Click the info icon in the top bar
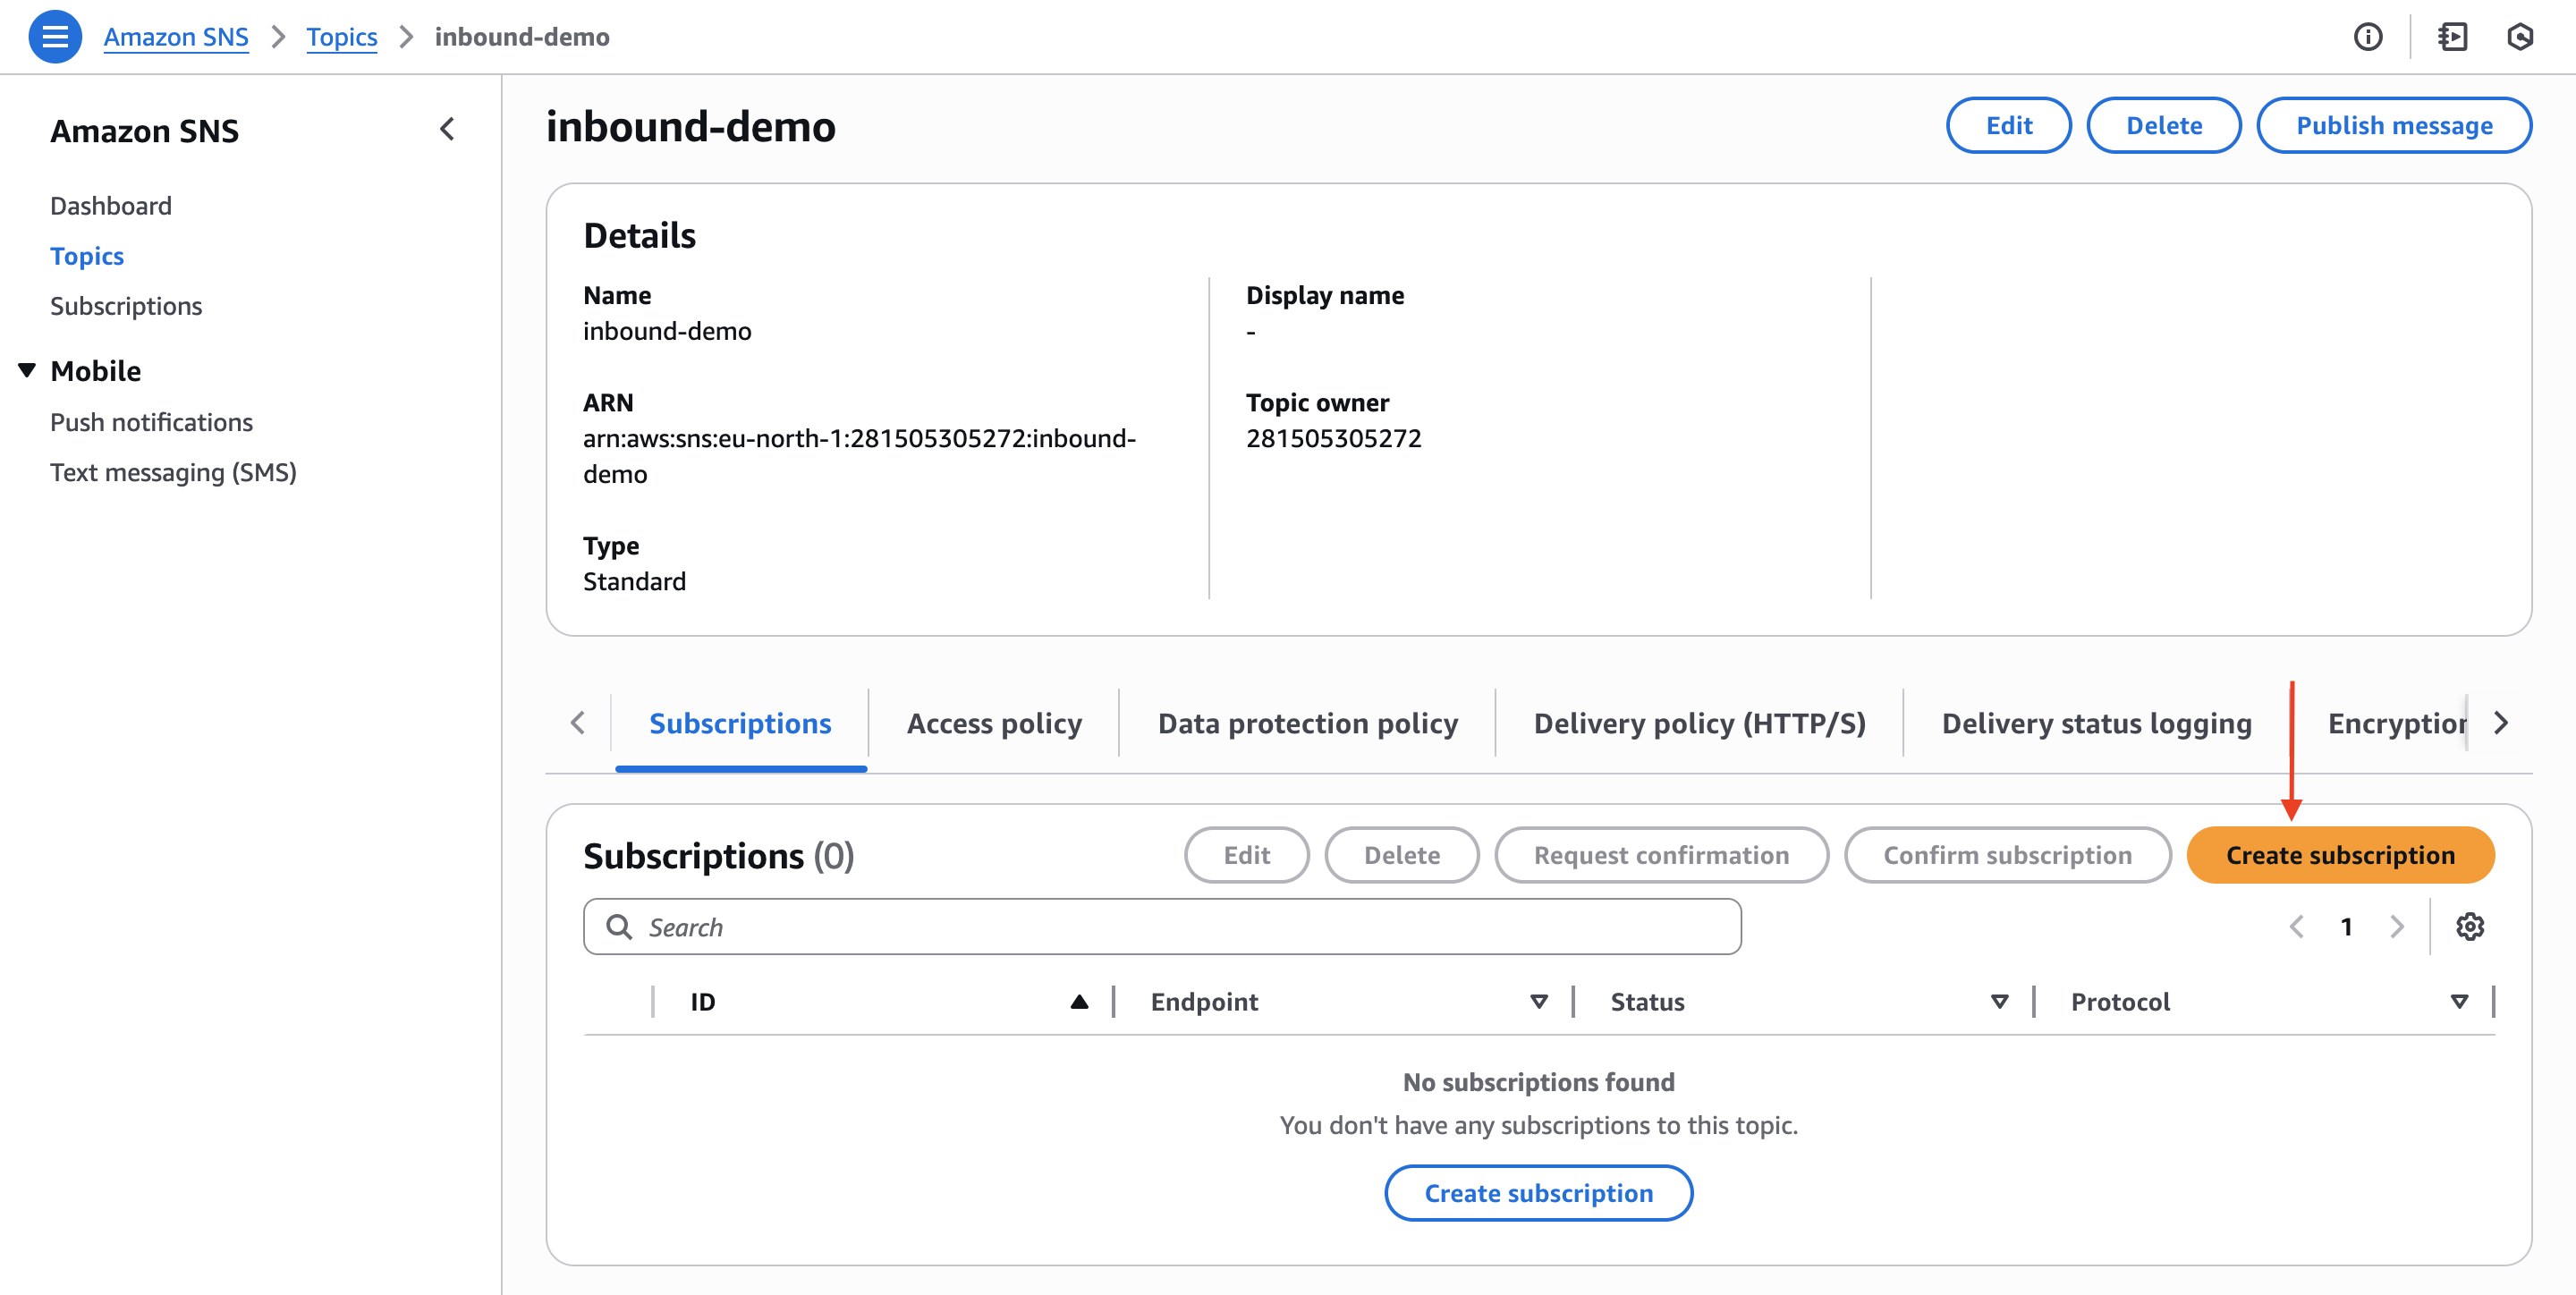This screenshot has width=2576, height=1295. click(x=2369, y=36)
